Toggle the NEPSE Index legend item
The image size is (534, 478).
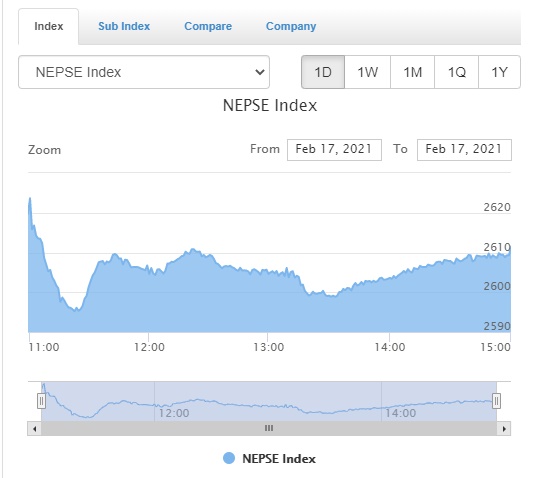tap(269, 459)
